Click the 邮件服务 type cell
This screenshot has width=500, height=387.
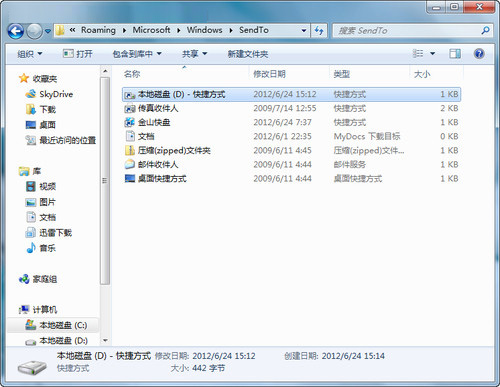pos(350,164)
